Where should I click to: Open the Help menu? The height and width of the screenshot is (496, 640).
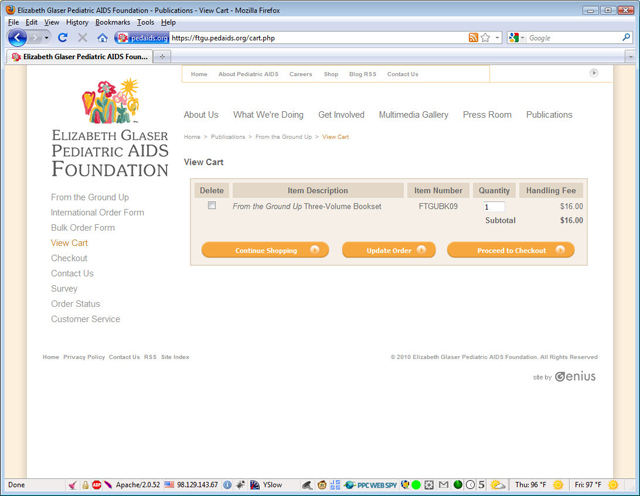[168, 22]
